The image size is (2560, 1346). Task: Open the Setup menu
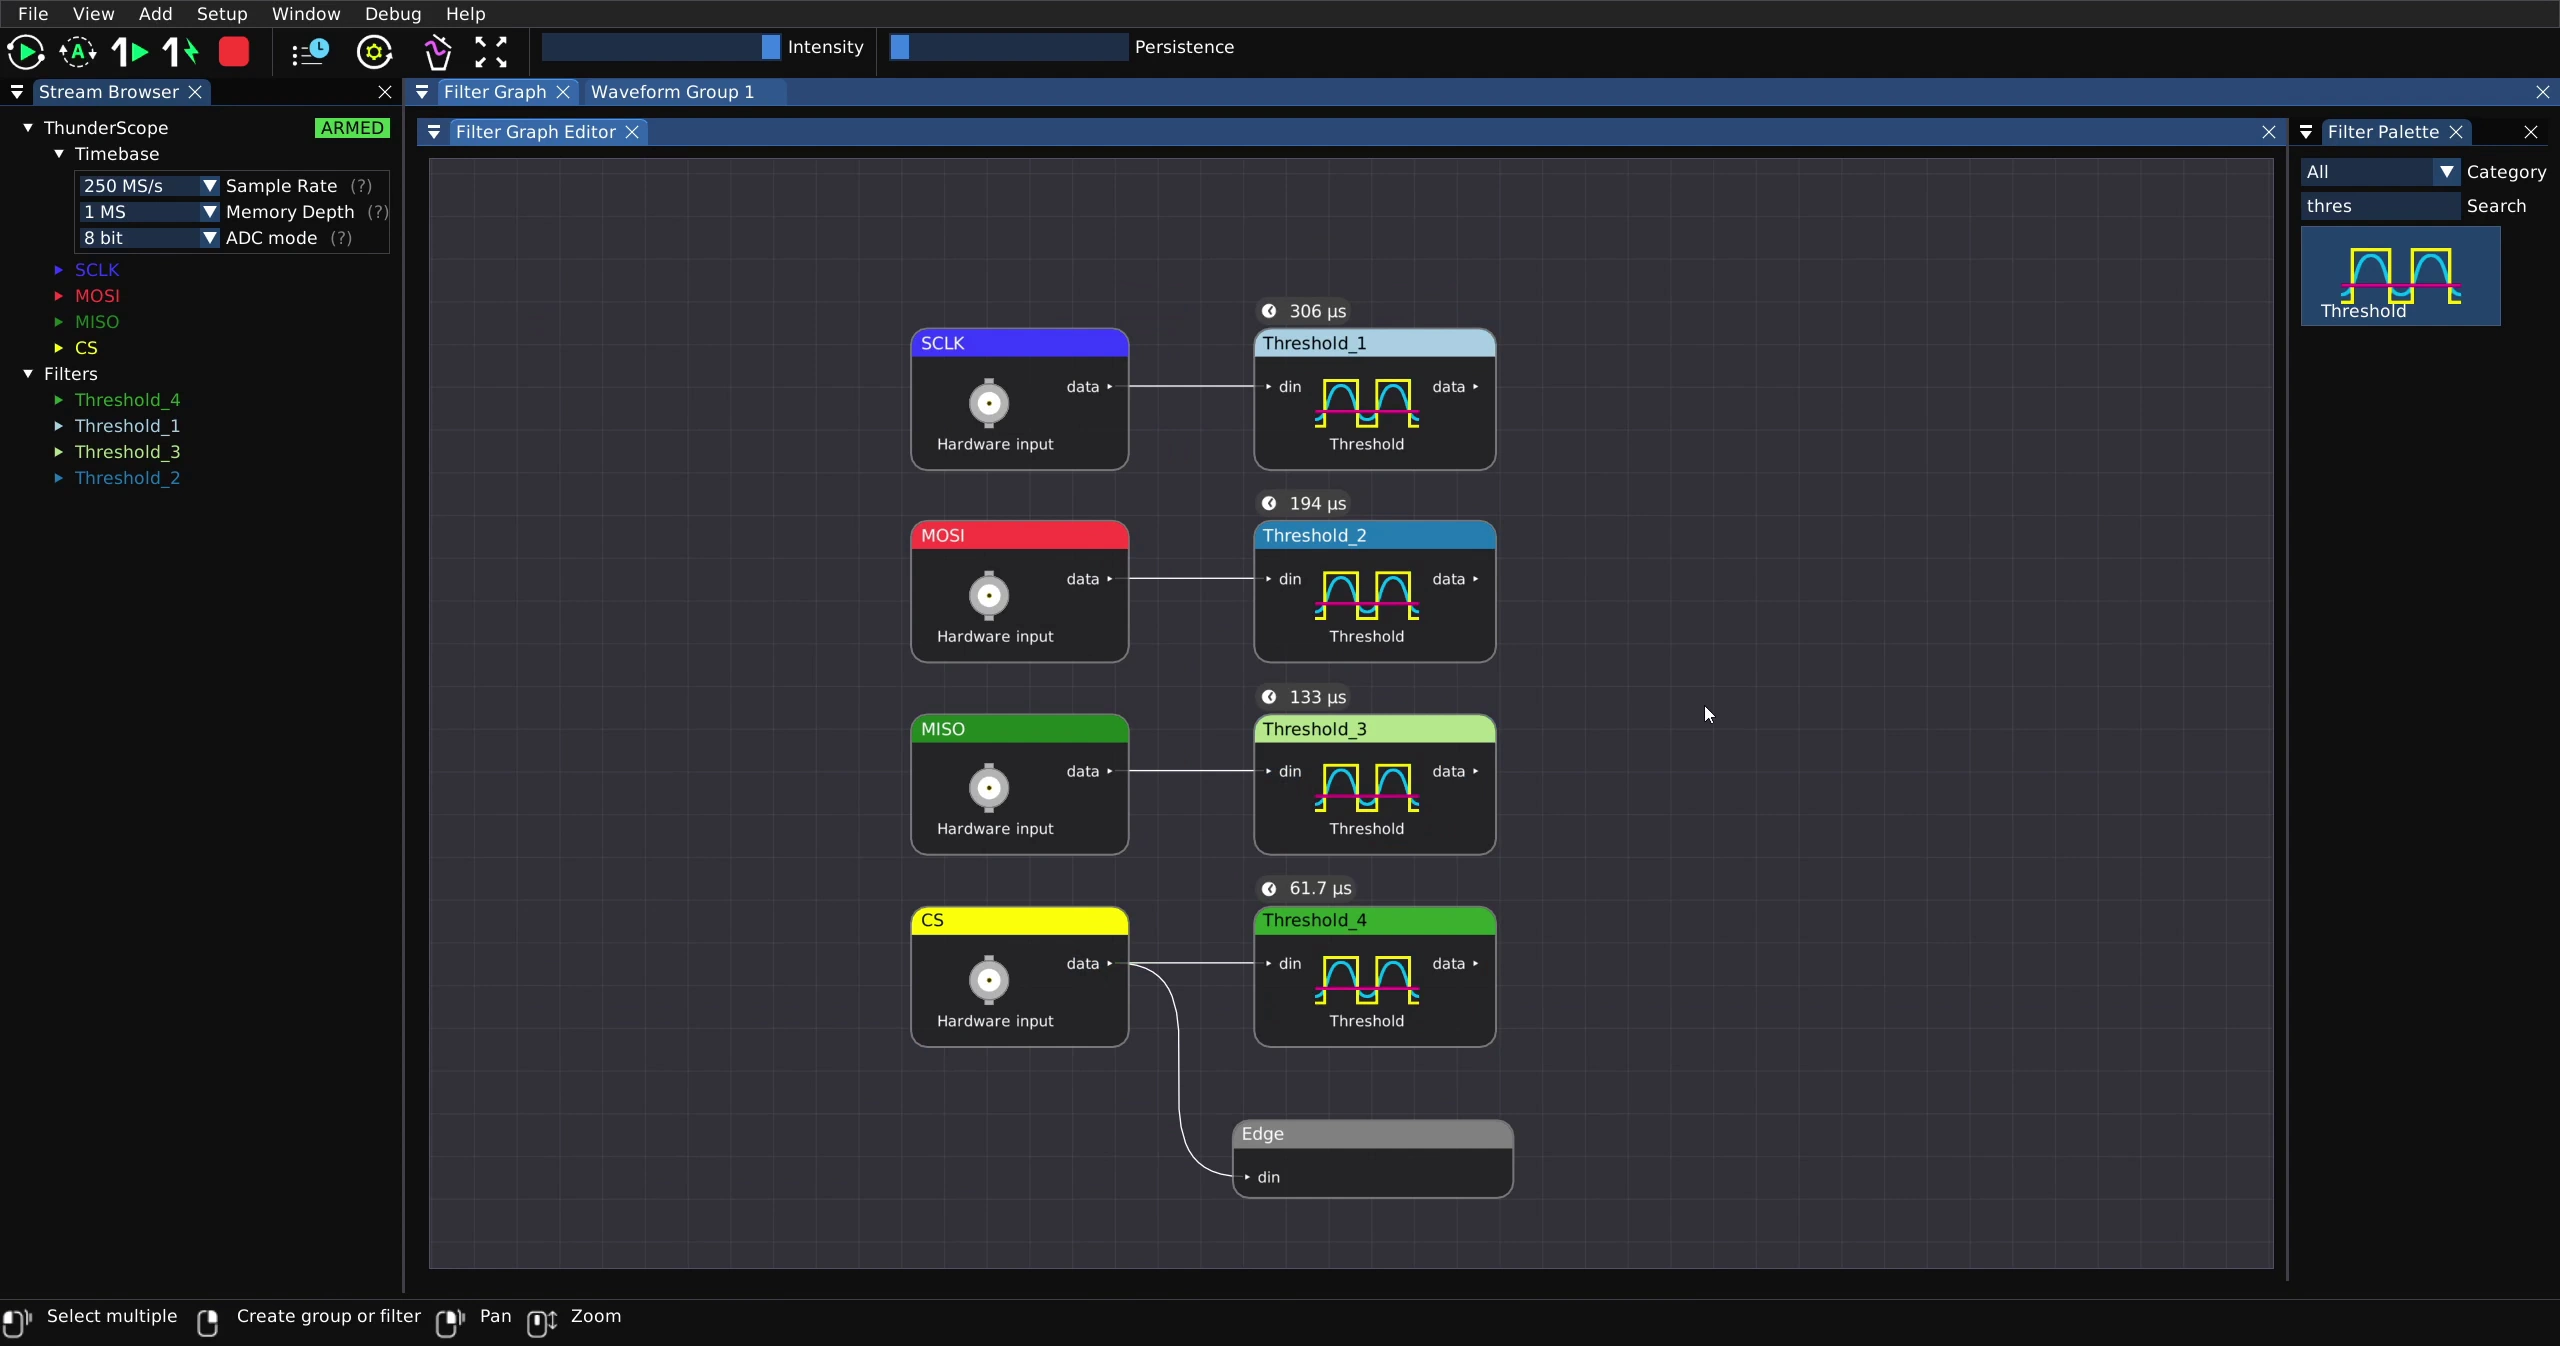click(222, 14)
